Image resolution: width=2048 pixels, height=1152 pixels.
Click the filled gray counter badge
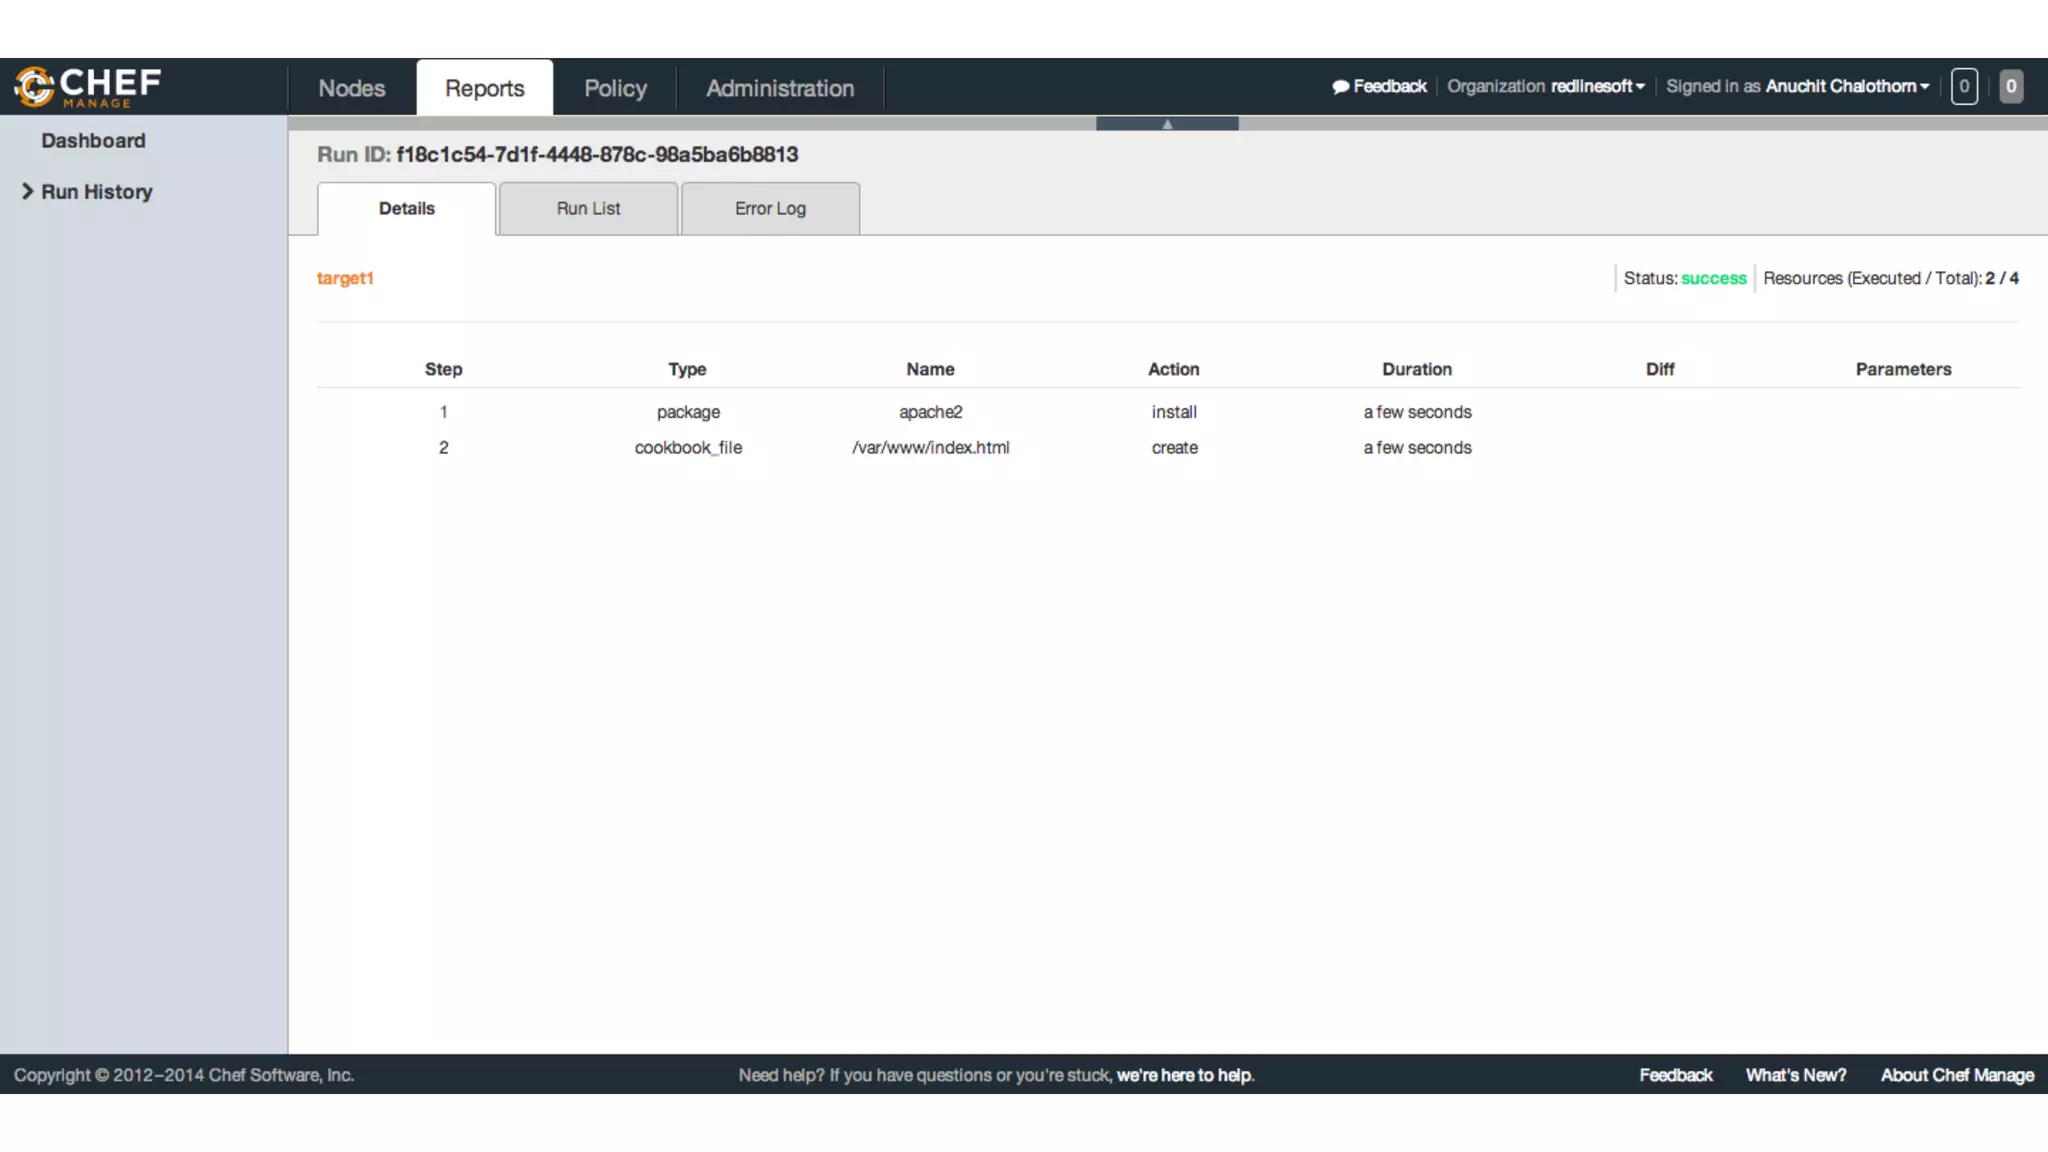pyautogui.click(x=2011, y=86)
